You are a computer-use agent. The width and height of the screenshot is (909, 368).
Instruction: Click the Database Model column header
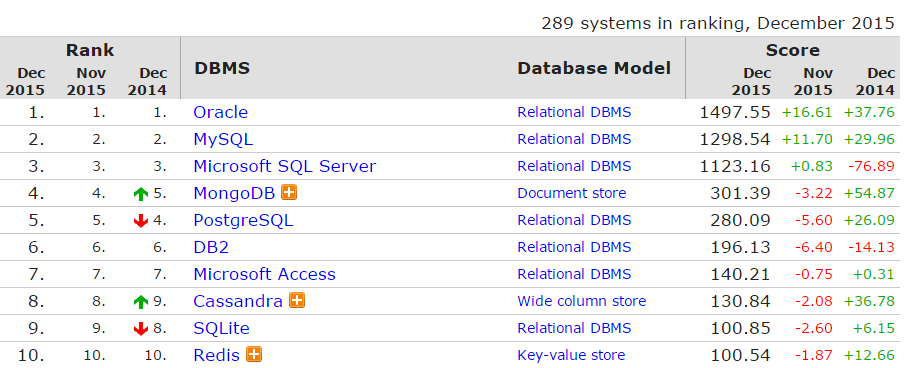tap(594, 68)
